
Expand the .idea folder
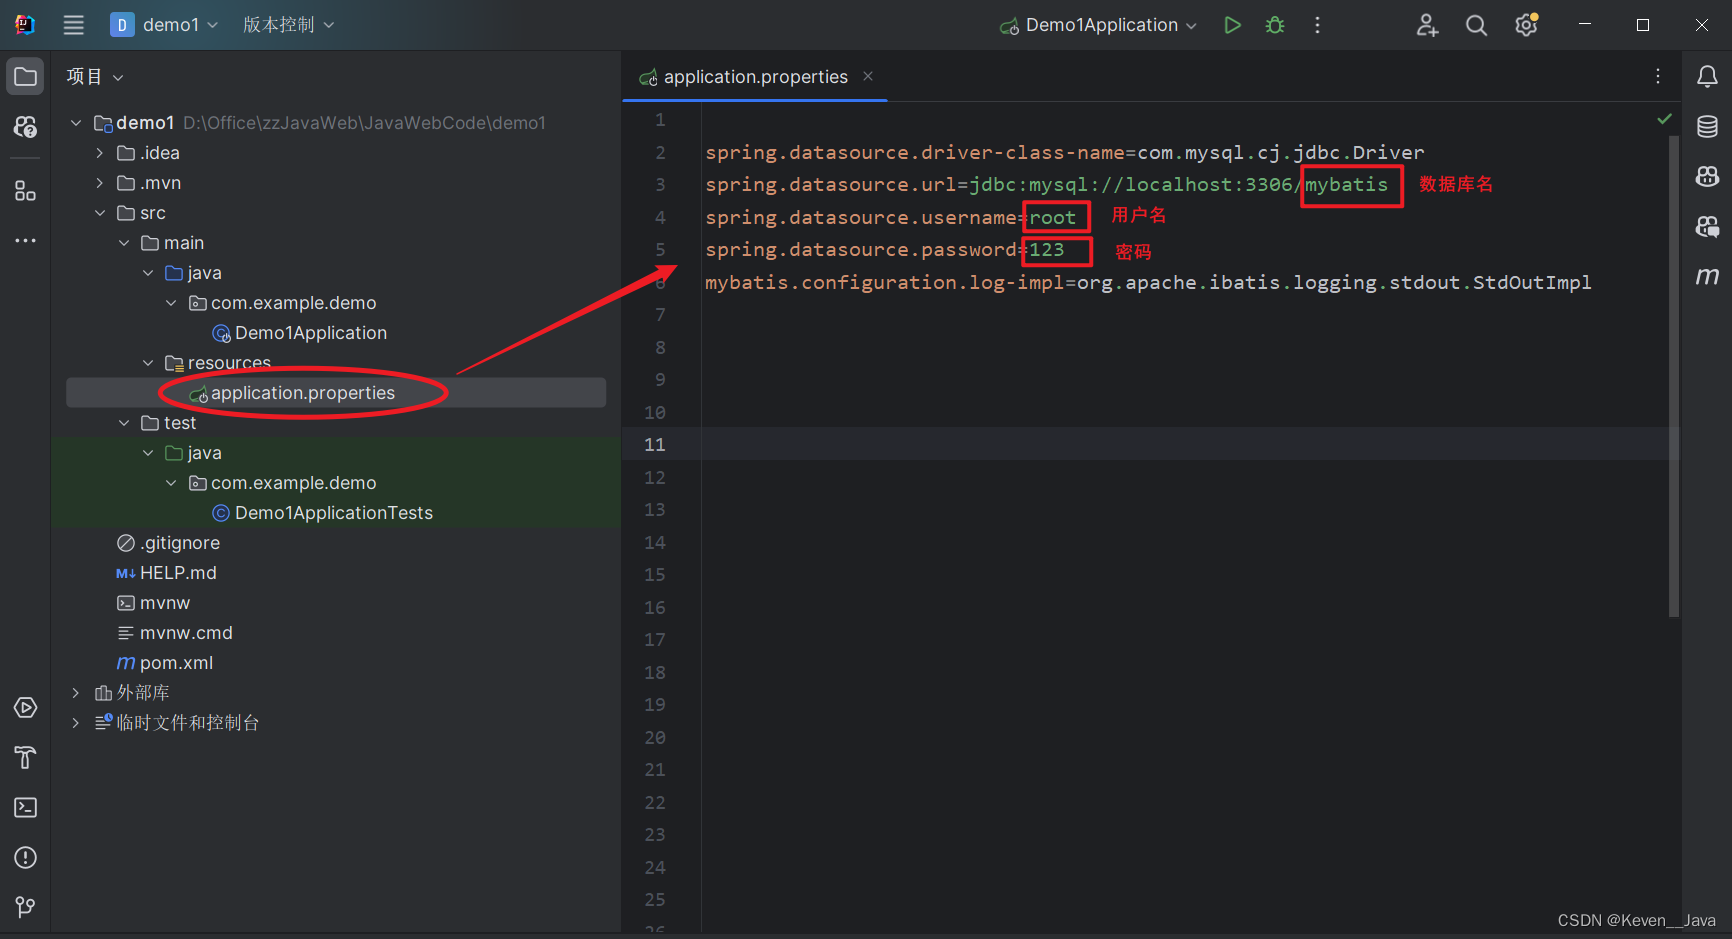point(100,153)
